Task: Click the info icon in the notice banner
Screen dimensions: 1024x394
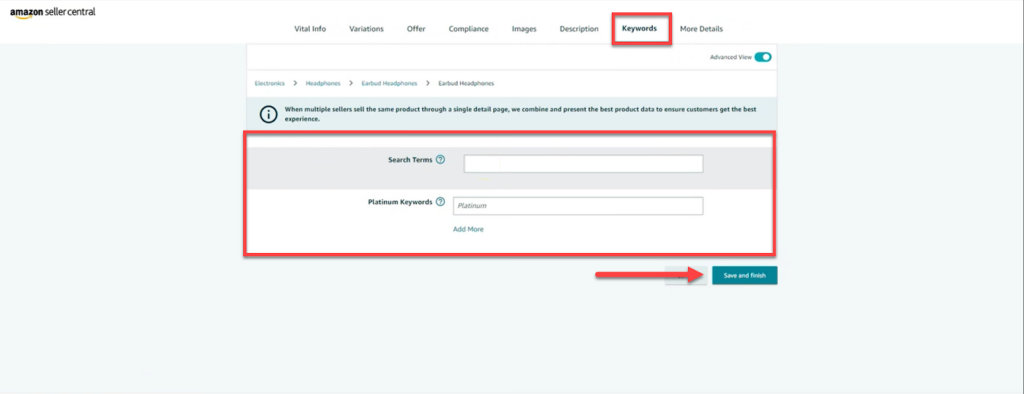Action: coord(268,114)
